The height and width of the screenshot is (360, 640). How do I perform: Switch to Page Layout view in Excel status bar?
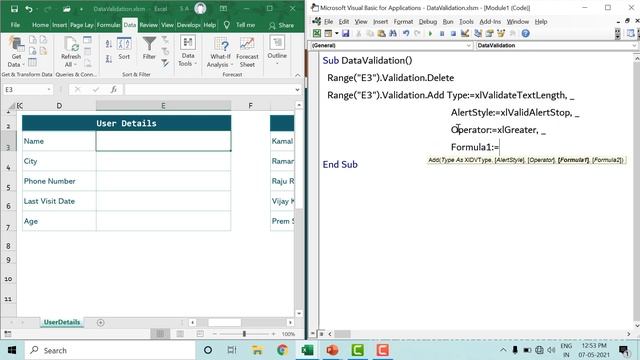click(180, 334)
